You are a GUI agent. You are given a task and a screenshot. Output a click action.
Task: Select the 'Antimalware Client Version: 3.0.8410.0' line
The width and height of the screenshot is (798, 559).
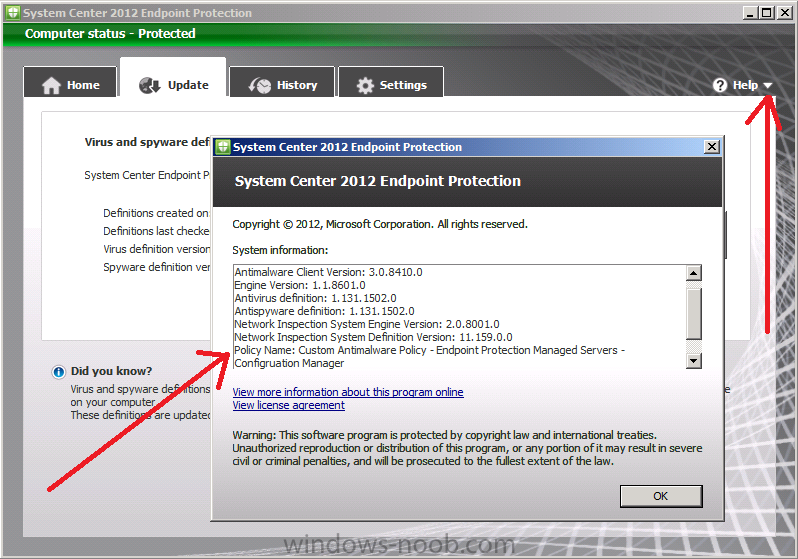[328, 272]
